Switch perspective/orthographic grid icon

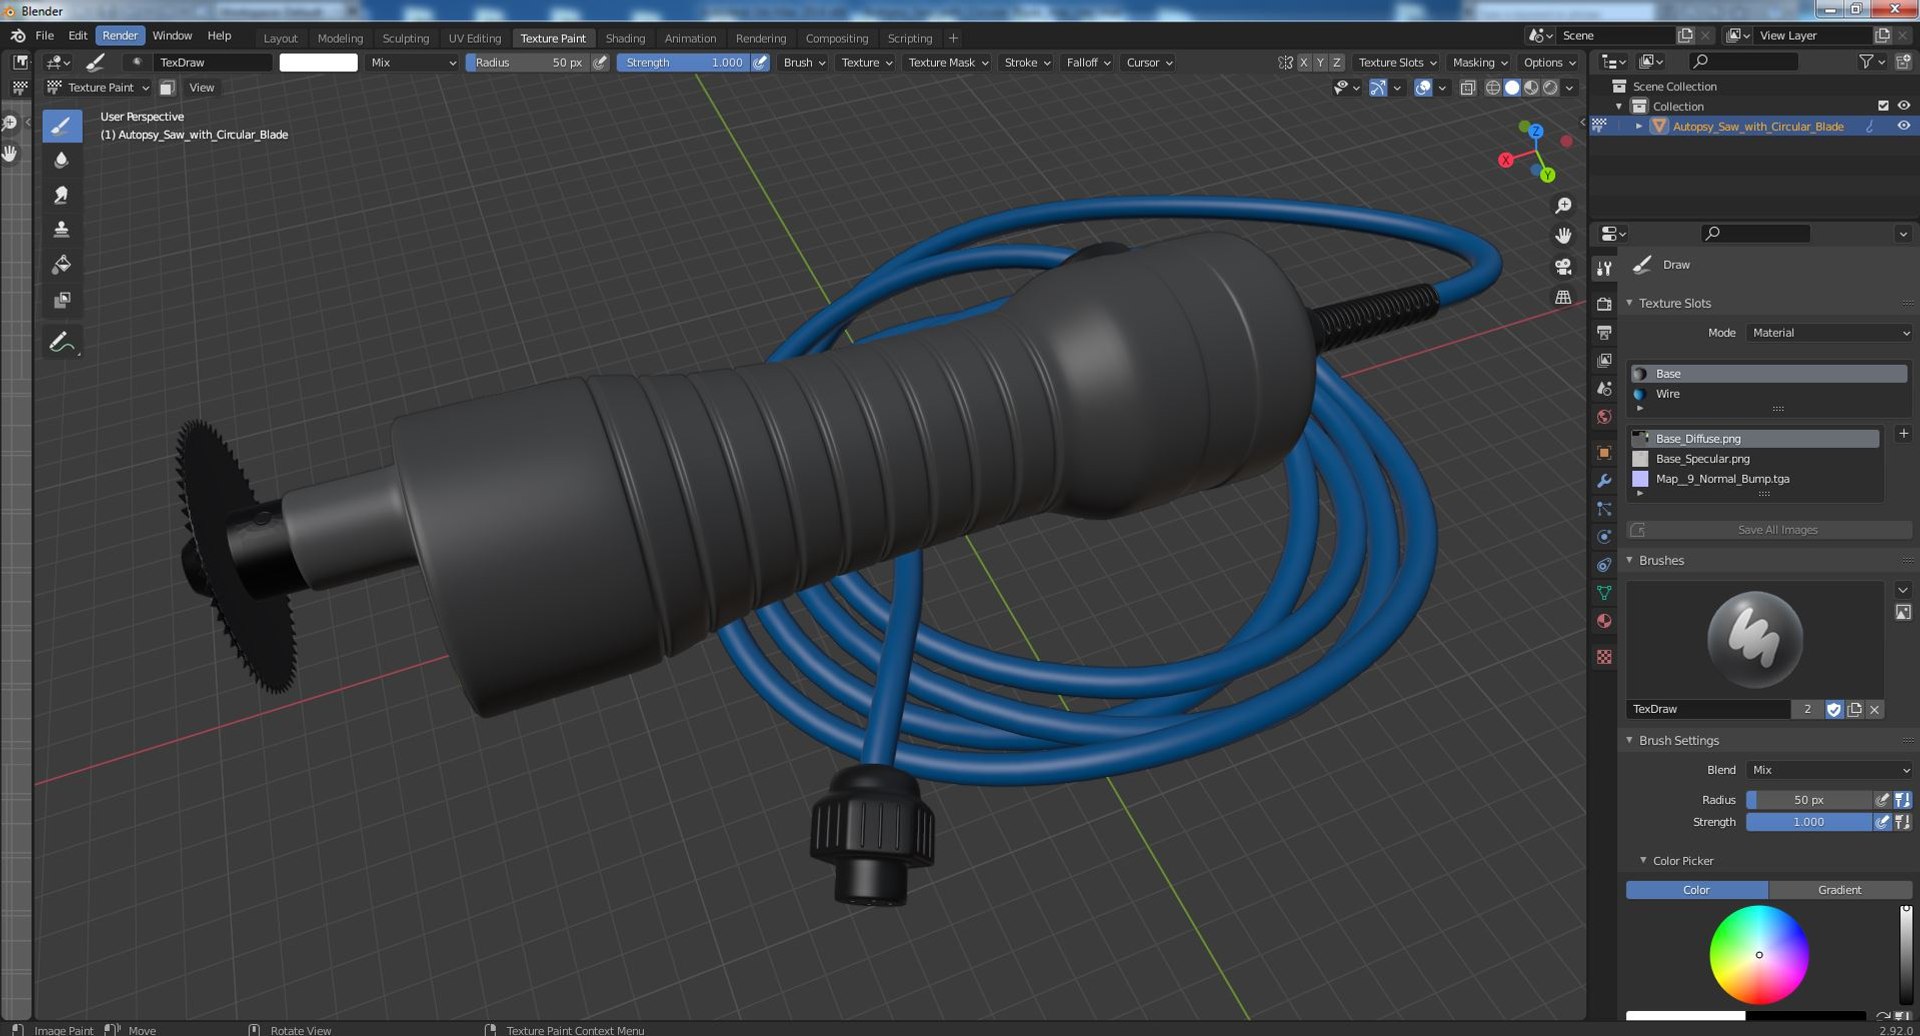point(1563,298)
